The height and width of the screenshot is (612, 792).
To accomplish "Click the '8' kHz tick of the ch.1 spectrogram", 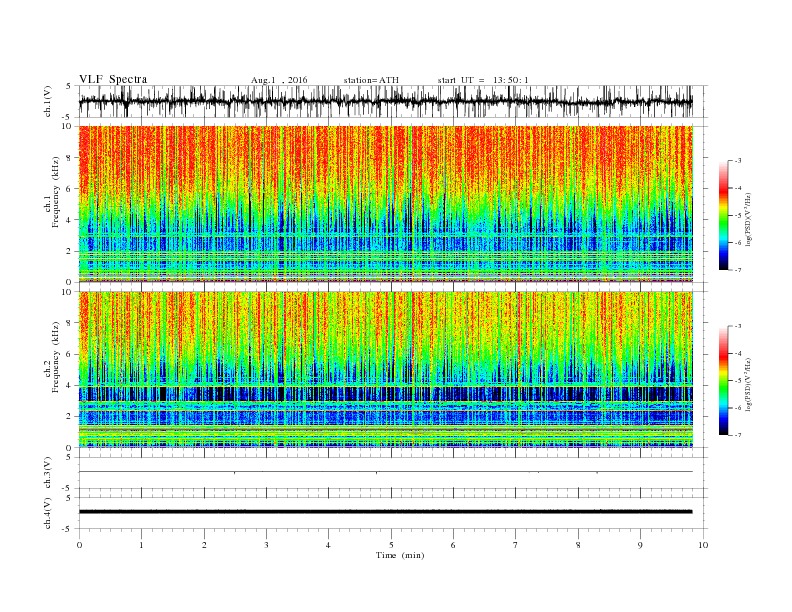I will (x=69, y=158).
